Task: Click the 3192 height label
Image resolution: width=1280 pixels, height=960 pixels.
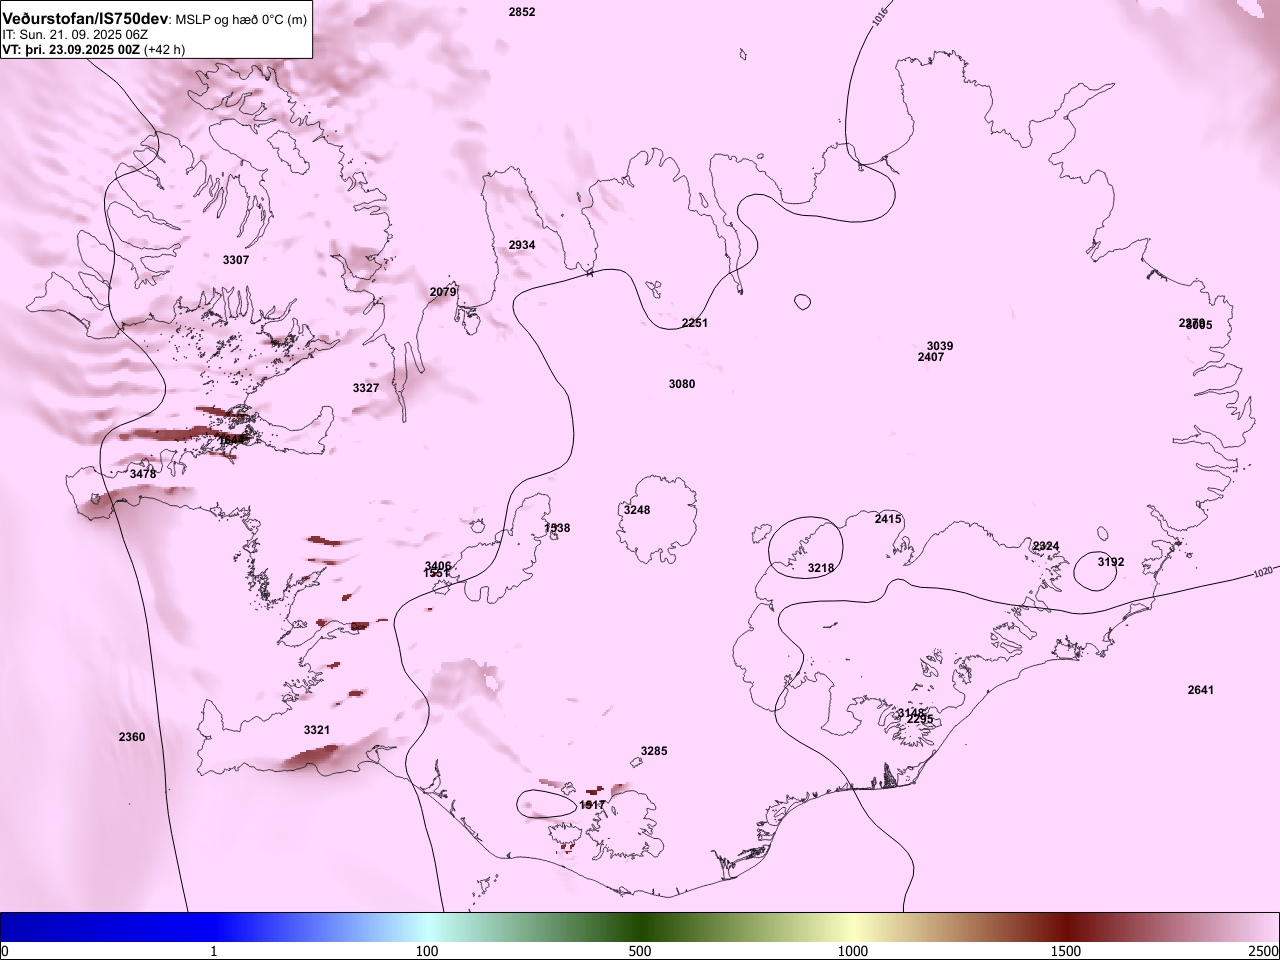Action: (1111, 562)
